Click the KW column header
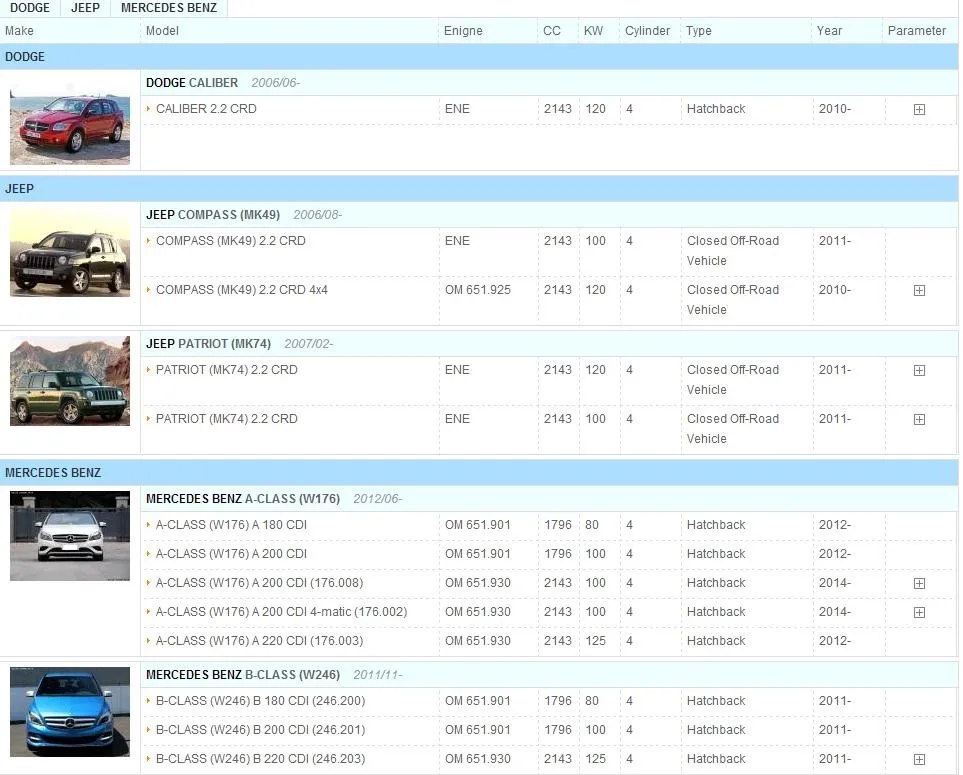 tap(593, 31)
